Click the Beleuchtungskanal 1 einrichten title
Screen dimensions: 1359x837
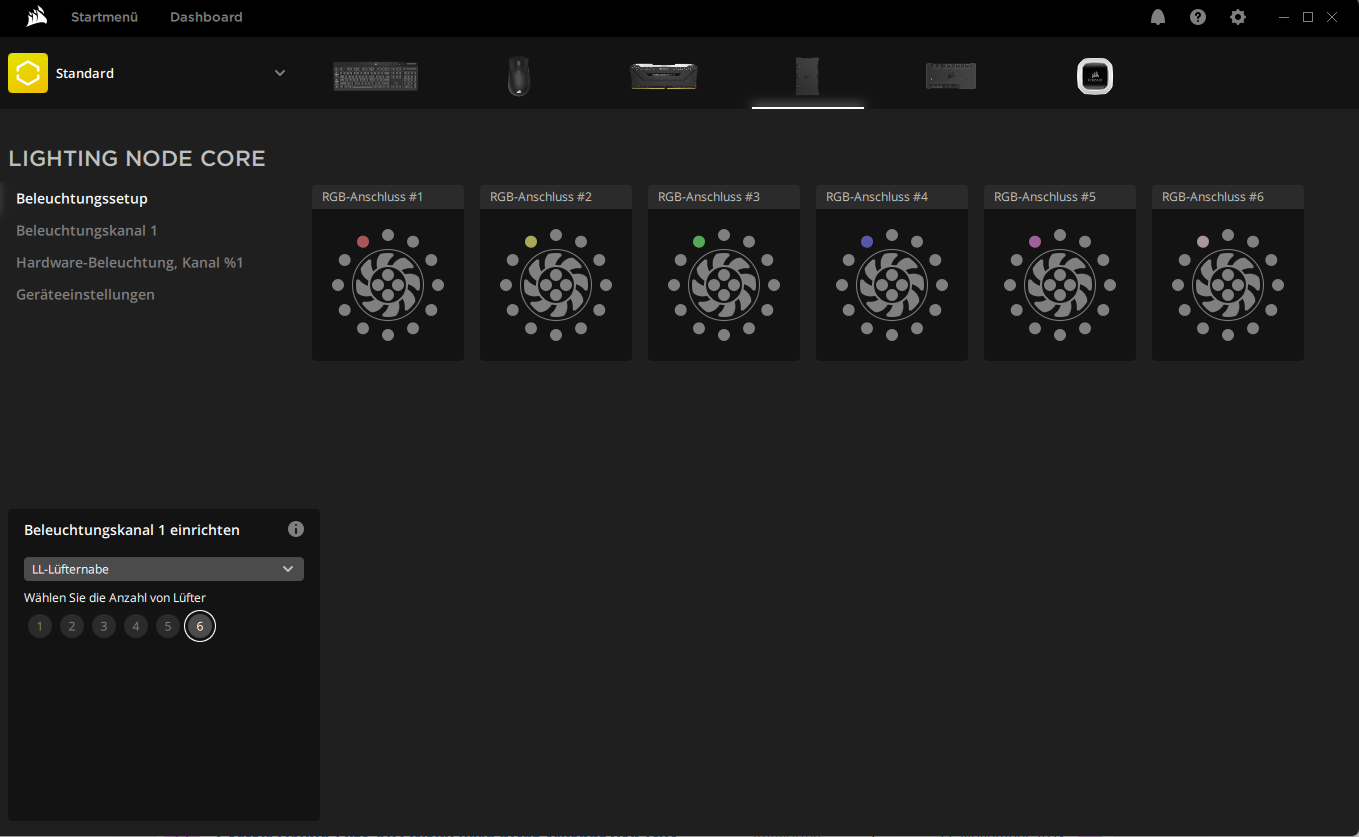click(132, 530)
